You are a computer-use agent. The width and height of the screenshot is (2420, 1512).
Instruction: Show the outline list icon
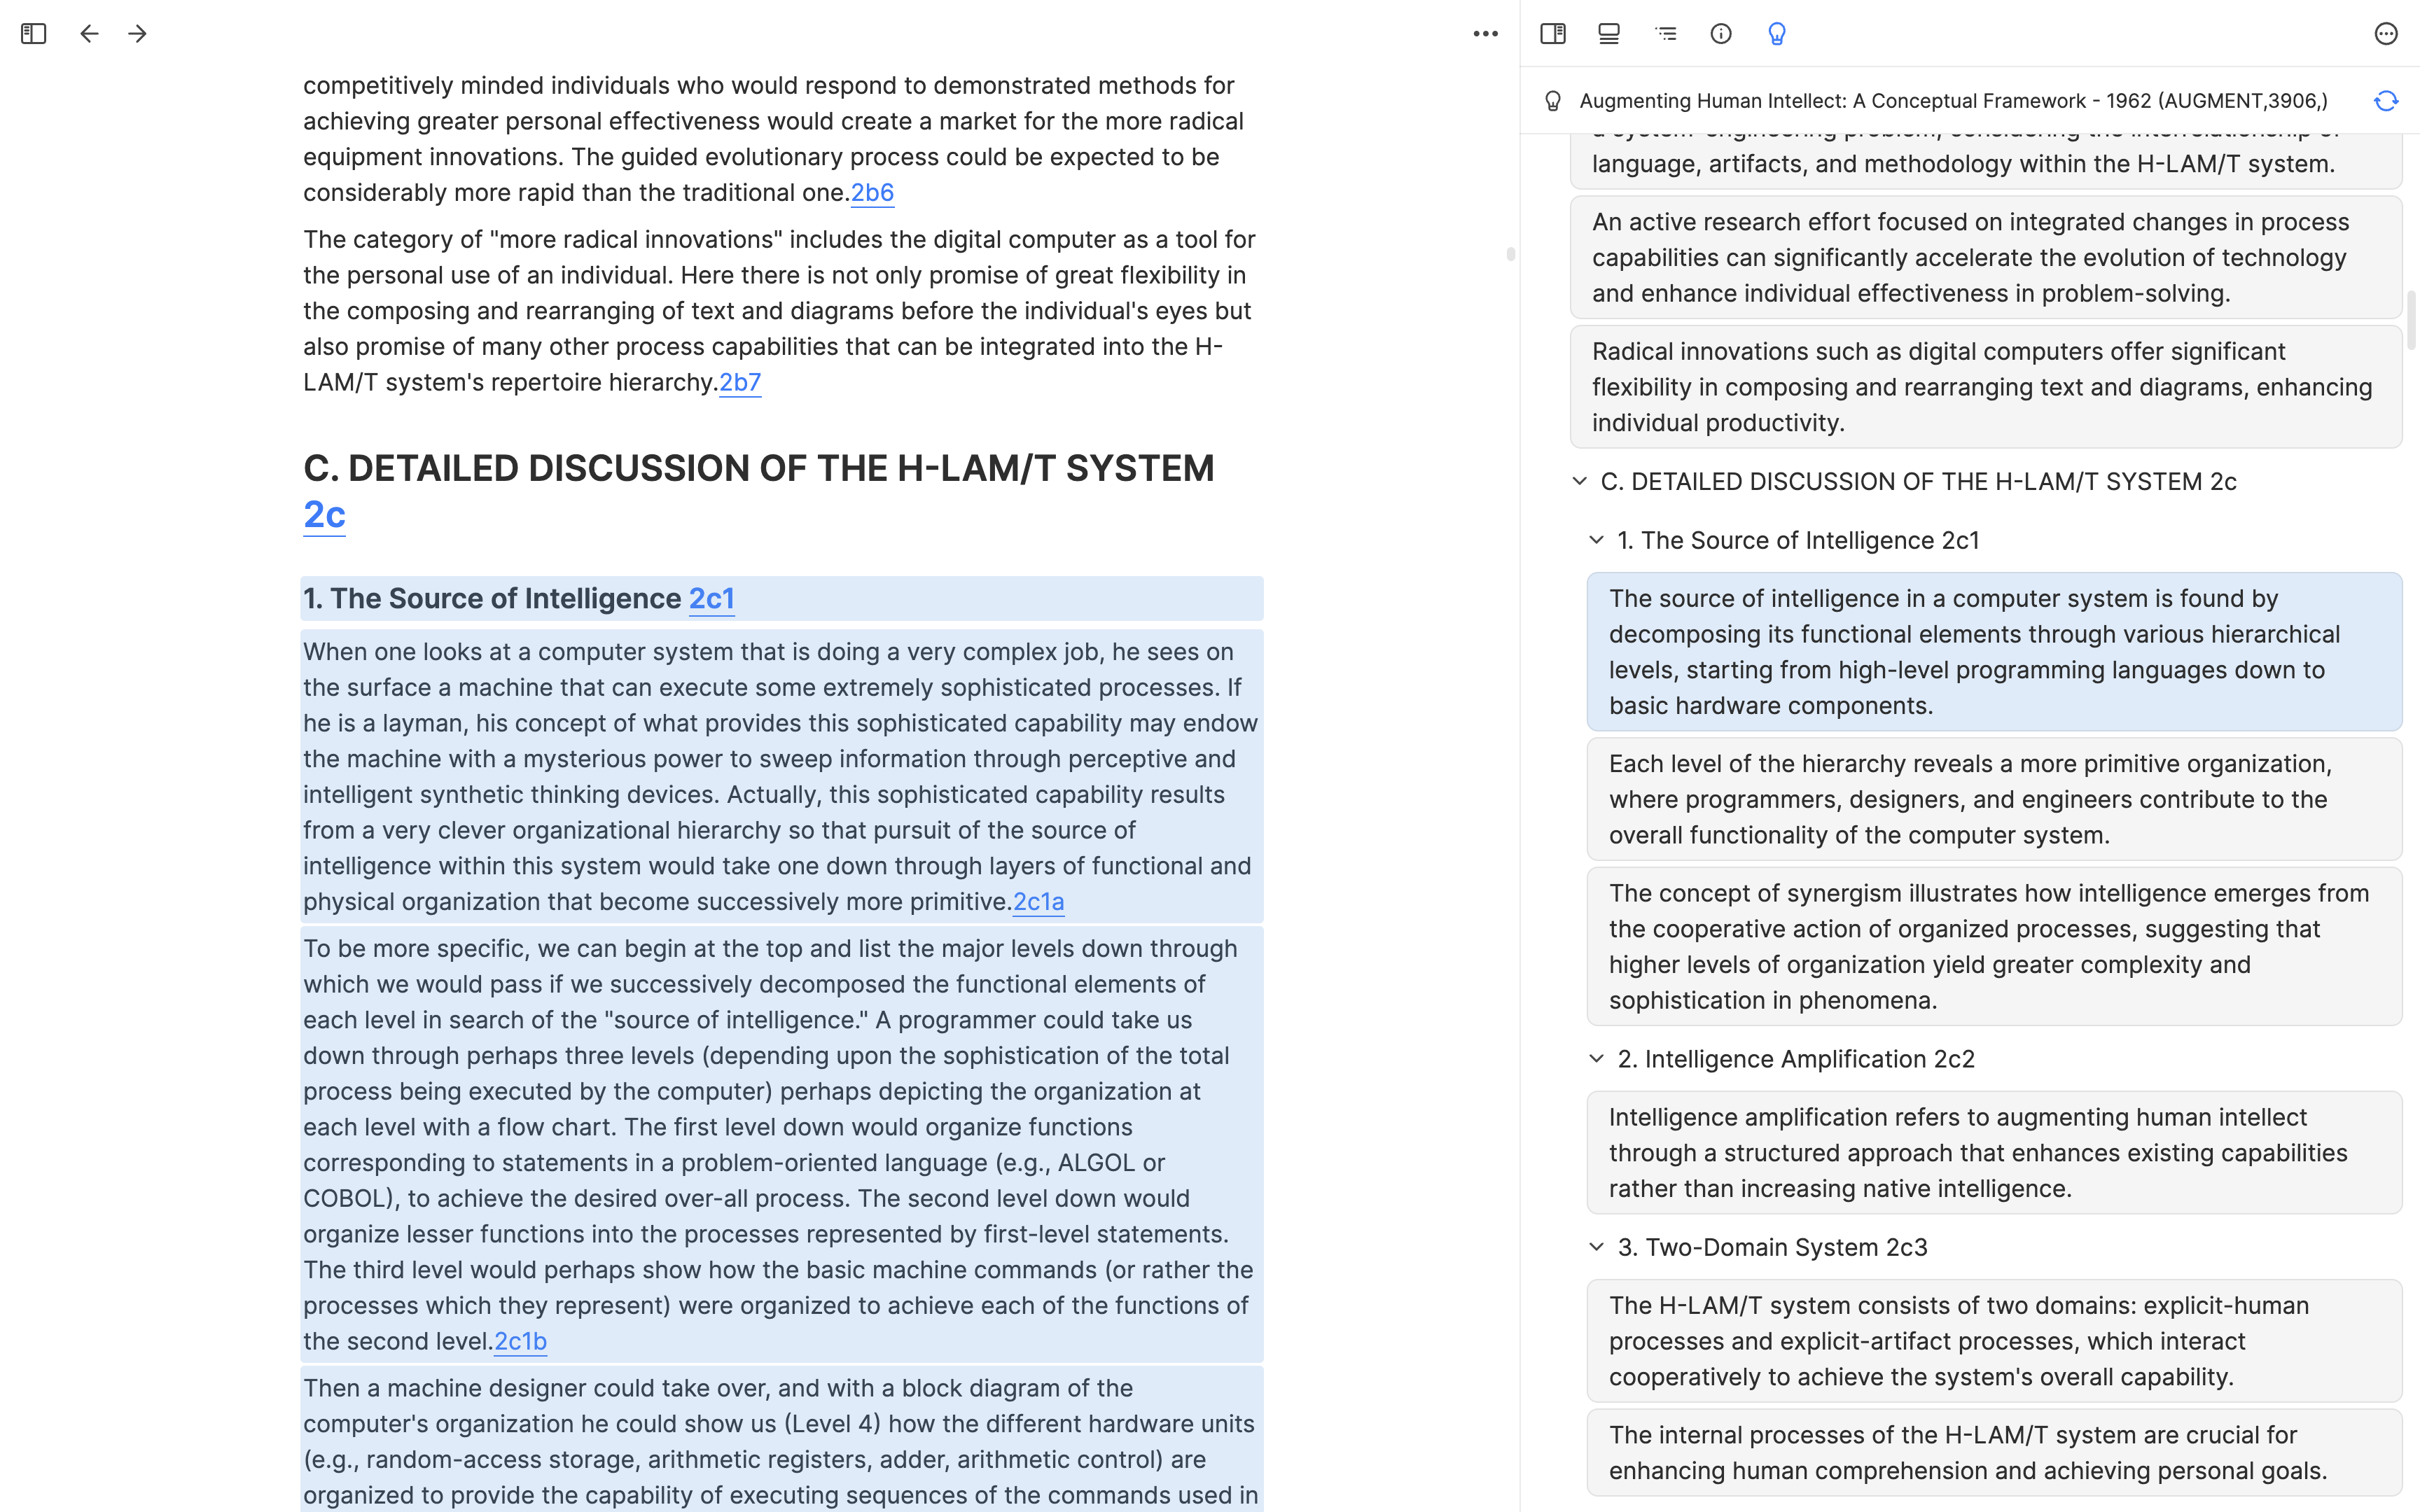pyautogui.click(x=1665, y=34)
